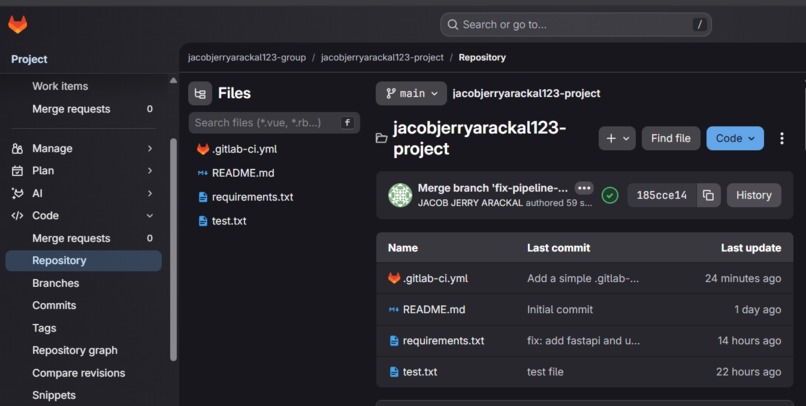Image resolution: width=806 pixels, height=406 pixels.
Task: Open 'test file' commit message
Action: click(x=545, y=372)
